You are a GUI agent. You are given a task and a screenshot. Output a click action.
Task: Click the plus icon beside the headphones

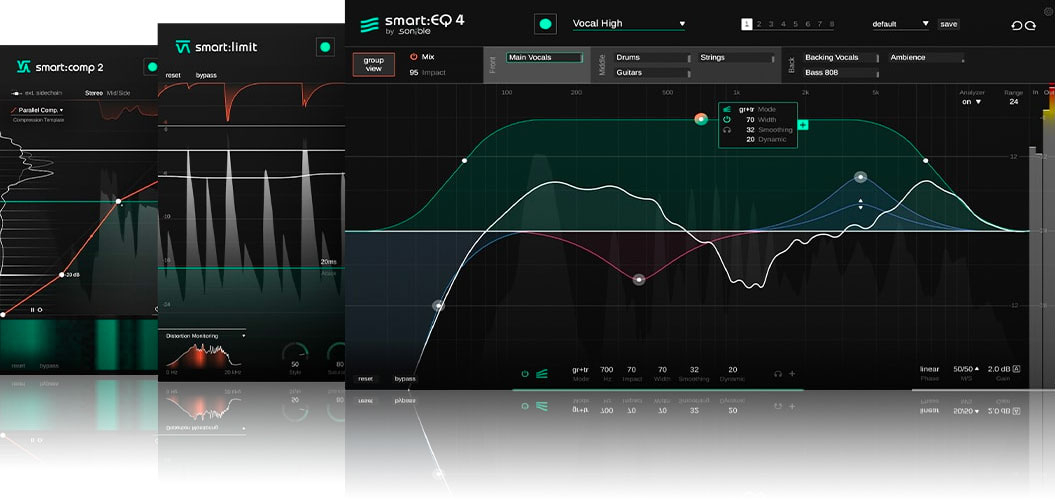pyautogui.click(x=792, y=374)
